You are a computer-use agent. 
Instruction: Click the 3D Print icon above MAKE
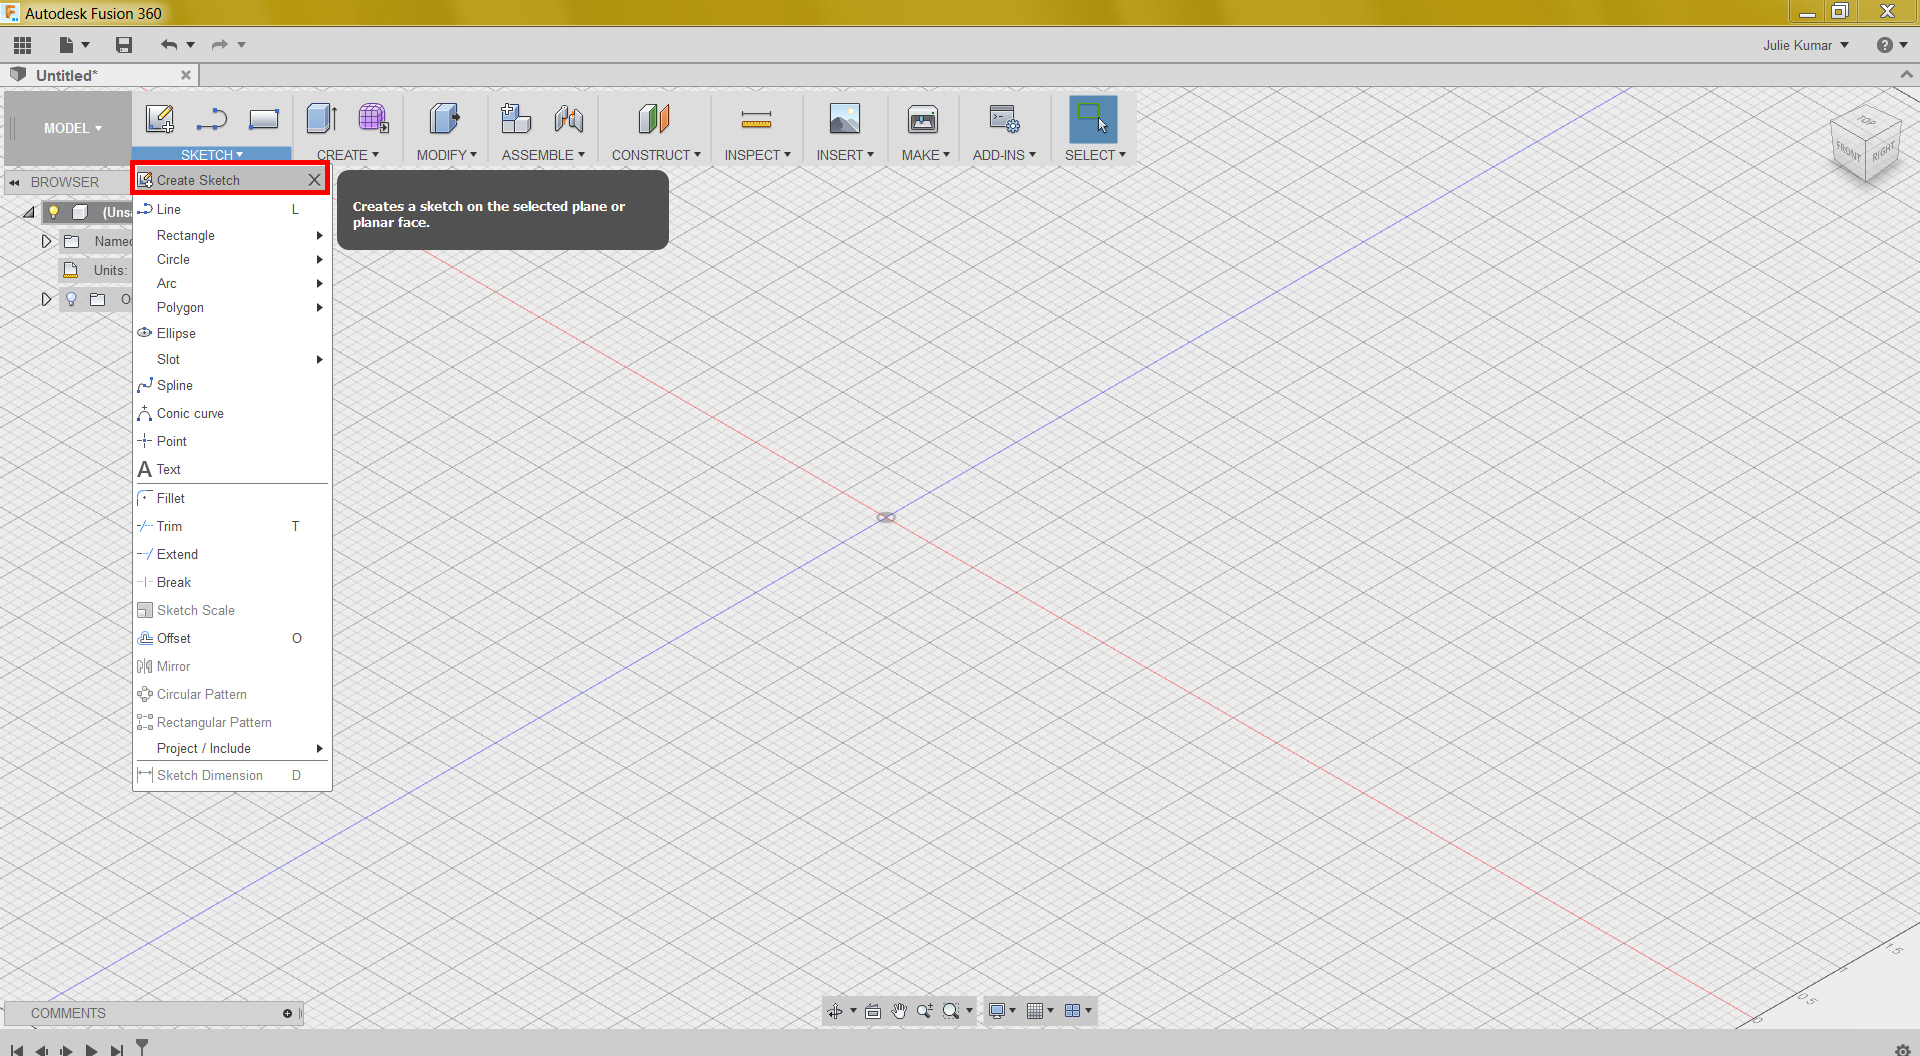[923, 119]
